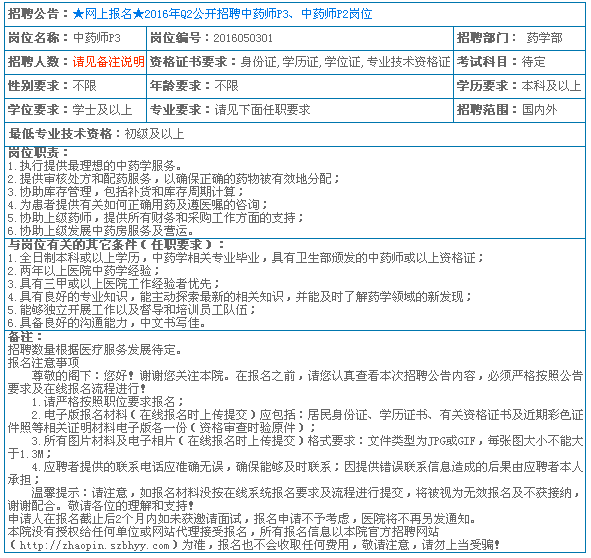Click the 资格证书要求 certificate list cell

pos(300,62)
